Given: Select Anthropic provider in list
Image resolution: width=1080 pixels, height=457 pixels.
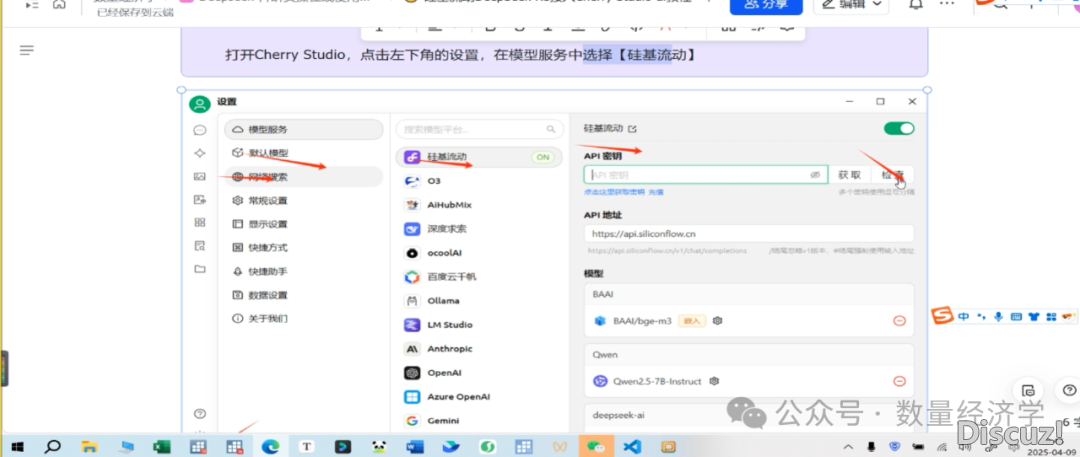Looking at the screenshot, I should 479,349.
